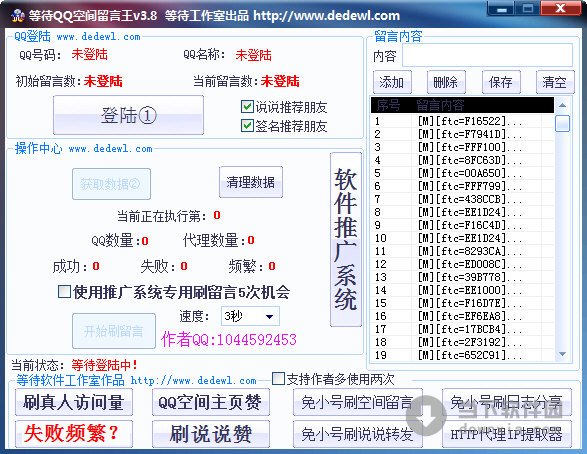
Task: Click the 添加 button
Action: tap(392, 82)
